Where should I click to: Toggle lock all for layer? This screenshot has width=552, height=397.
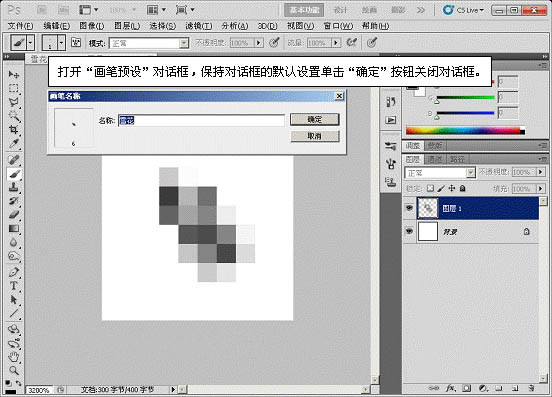pos(463,189)
